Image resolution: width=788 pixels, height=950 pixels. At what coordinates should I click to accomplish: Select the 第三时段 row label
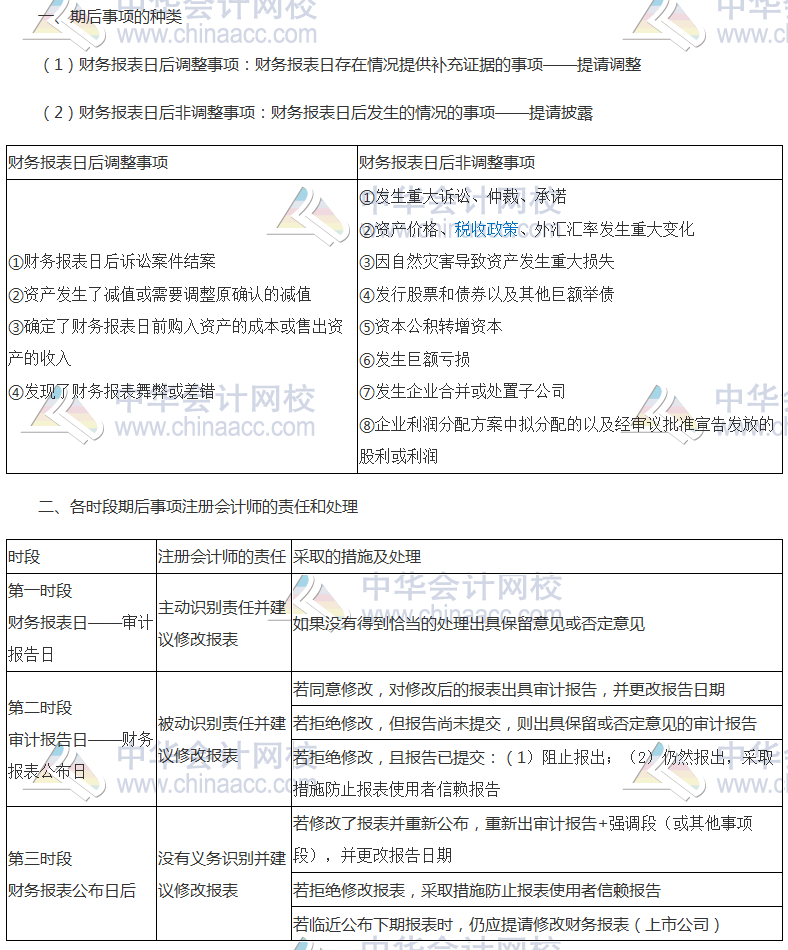[40, 858]
